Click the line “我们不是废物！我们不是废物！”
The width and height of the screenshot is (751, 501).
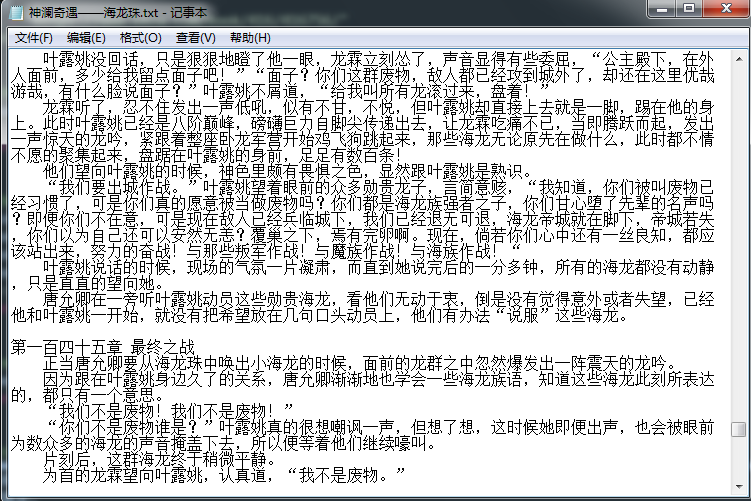(171, 411)
